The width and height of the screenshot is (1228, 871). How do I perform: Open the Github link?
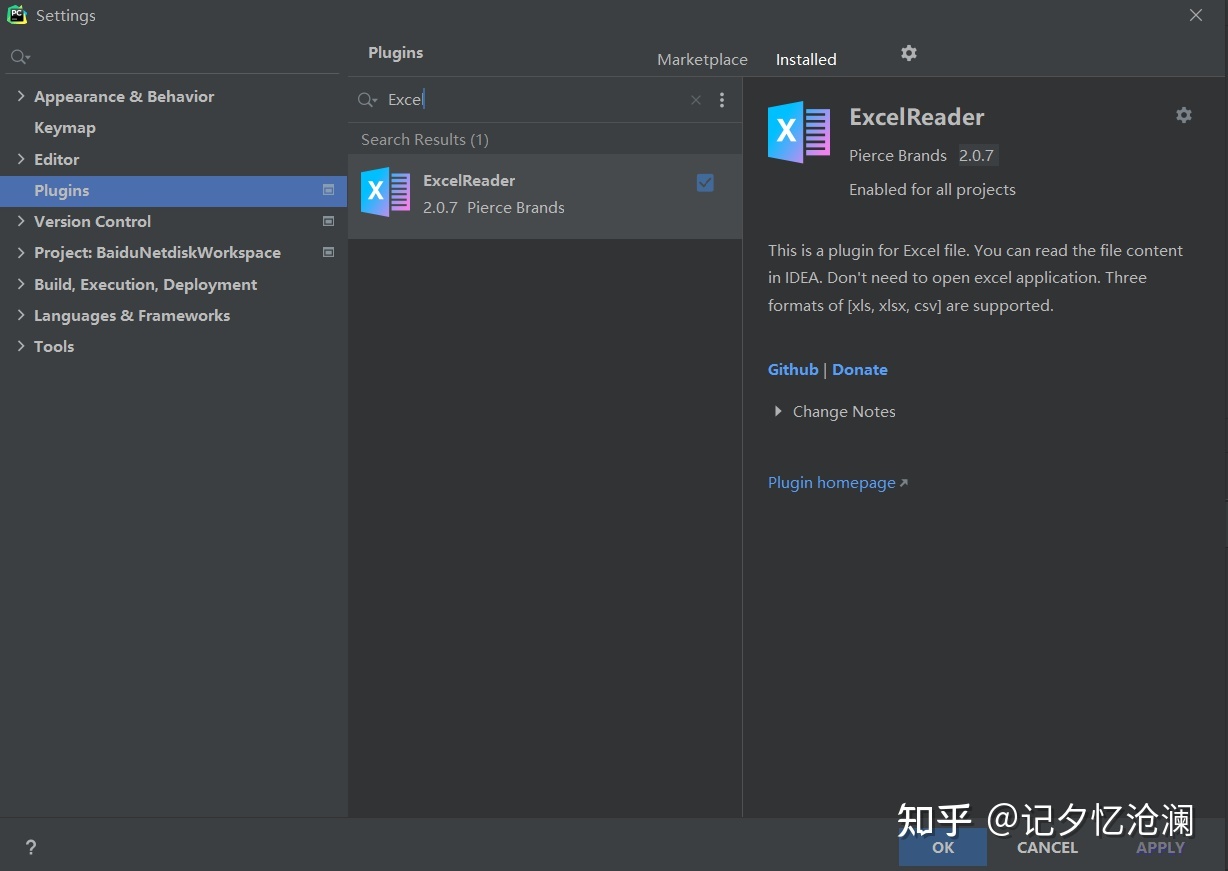coord(793,369)
